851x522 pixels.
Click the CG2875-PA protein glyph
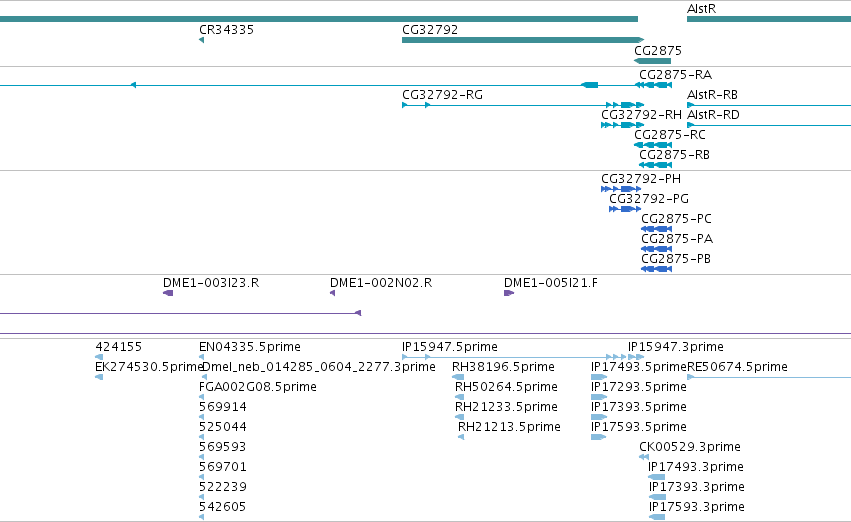[x=656, y=250]
